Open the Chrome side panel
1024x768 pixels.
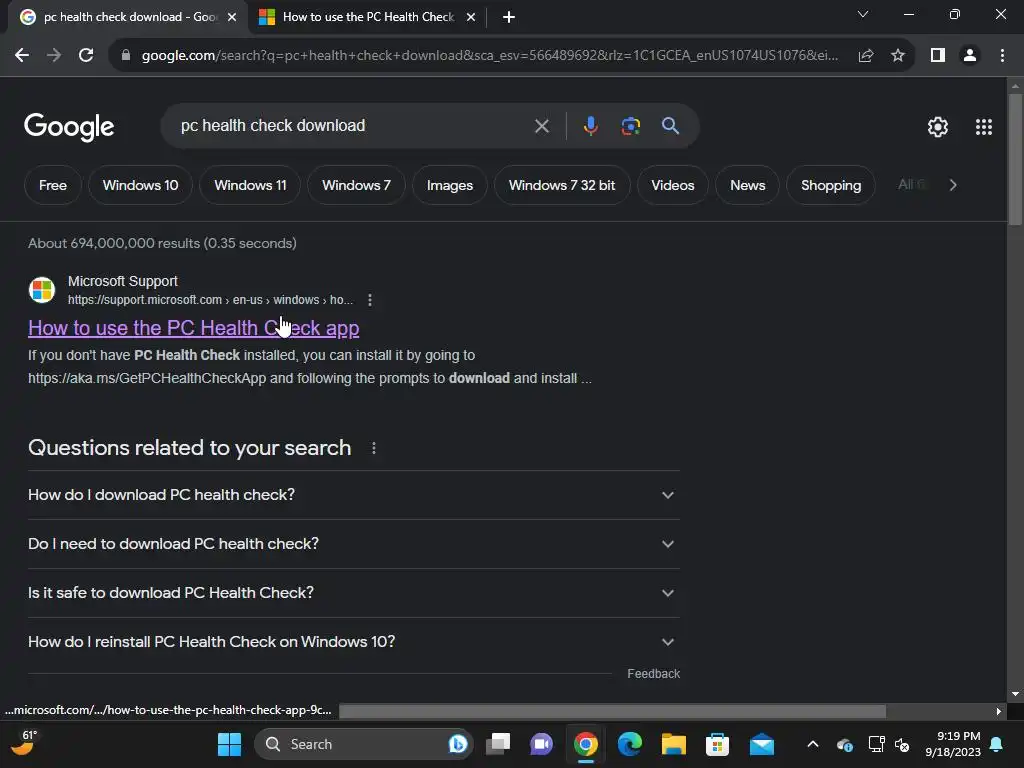[938, 56]
